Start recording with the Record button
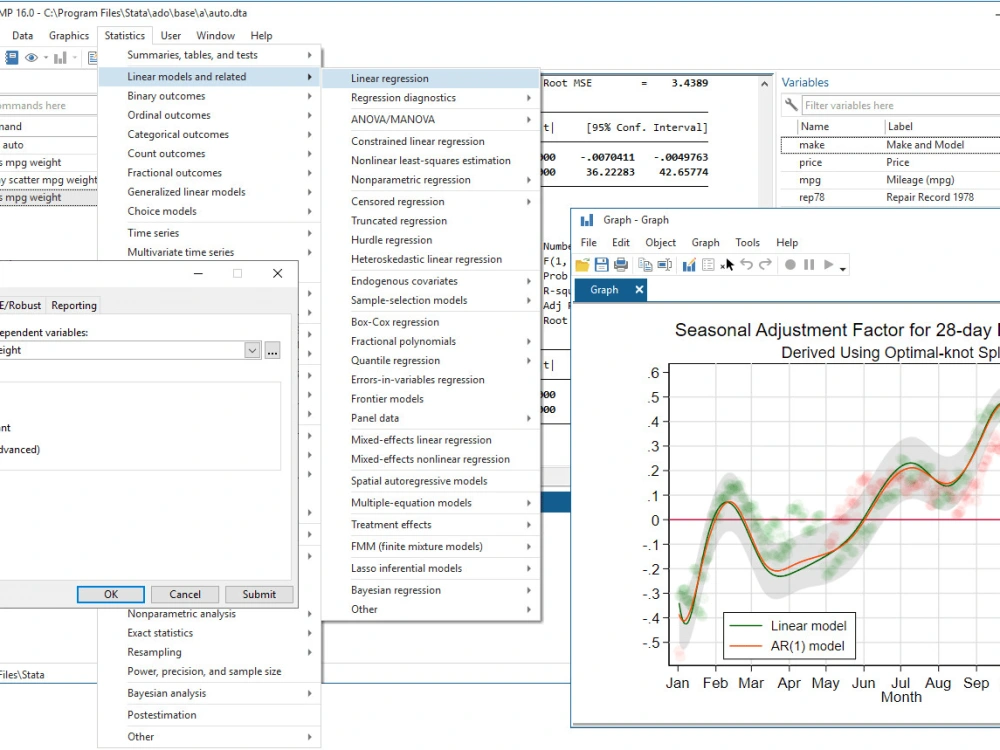1000x750 pixels. click(x=790, y=265)
